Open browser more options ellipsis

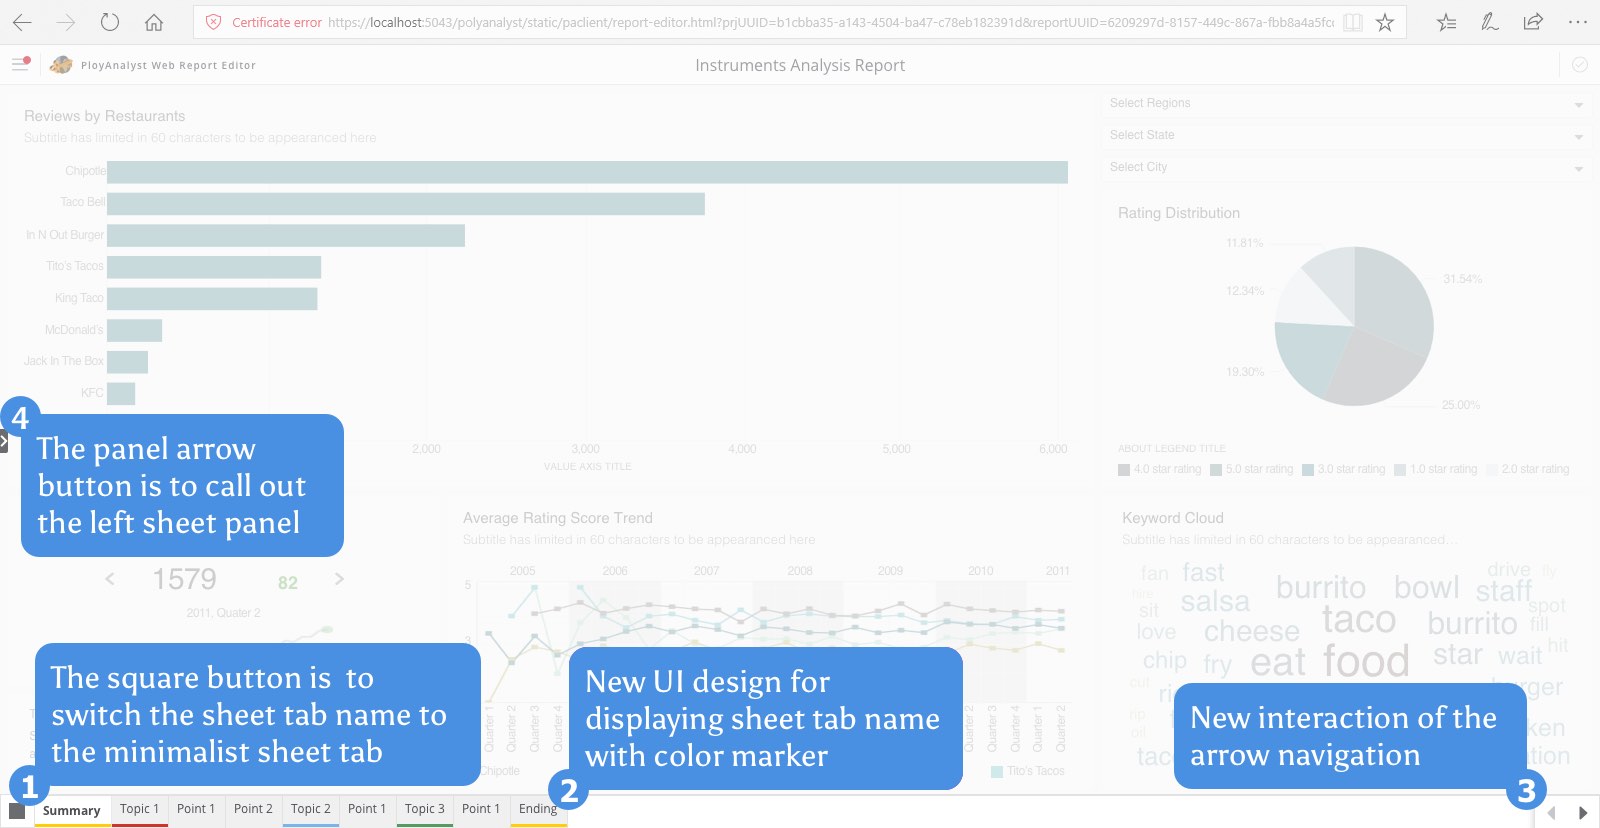(x=1578, y=22)
